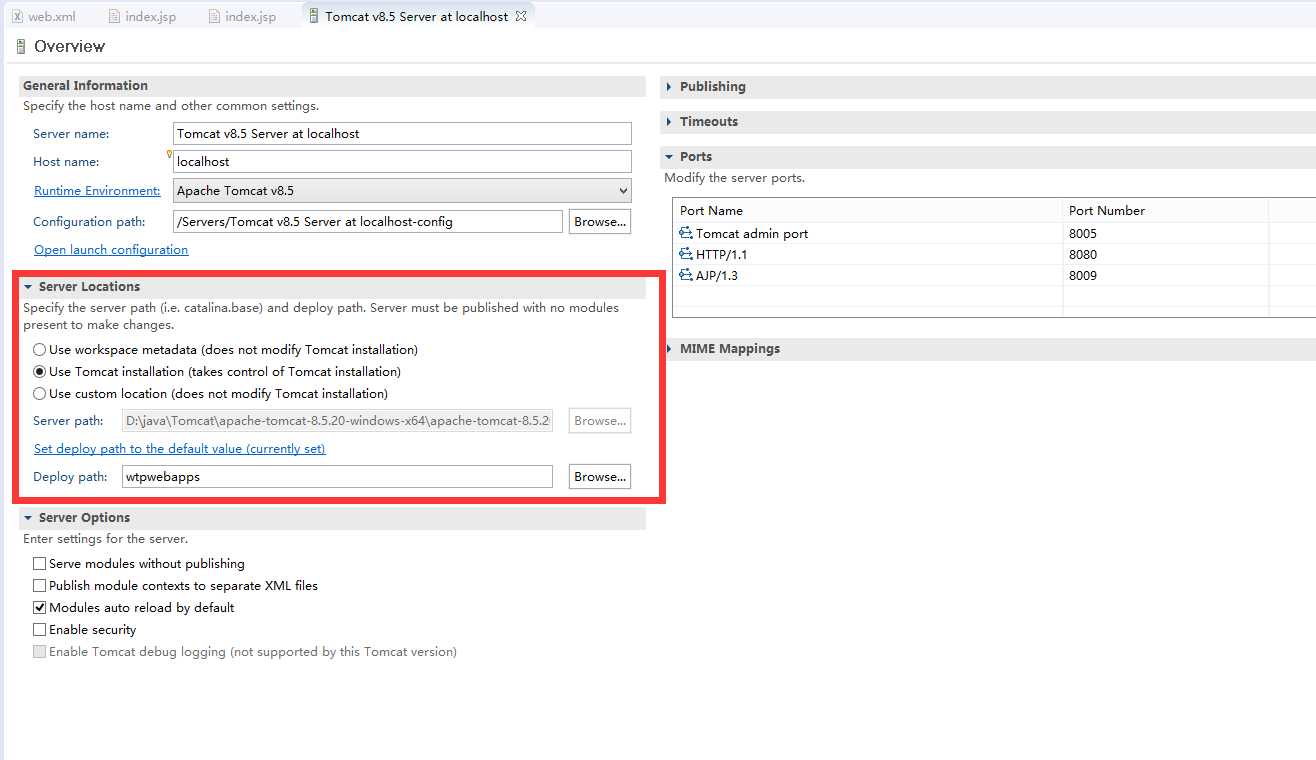Click the web.xml file icon in tab
The height and width of the screenshot is (760, 1316).
click(x=17, y=17)
